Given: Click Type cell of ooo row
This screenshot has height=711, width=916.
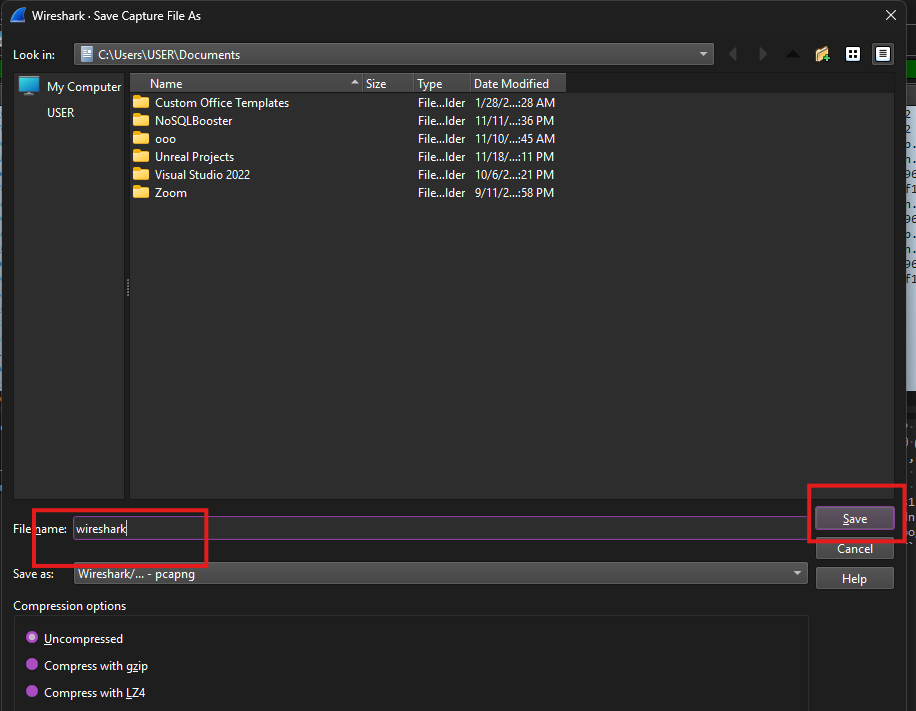Looking at the screenshot, I should click(x=442, y=138).
